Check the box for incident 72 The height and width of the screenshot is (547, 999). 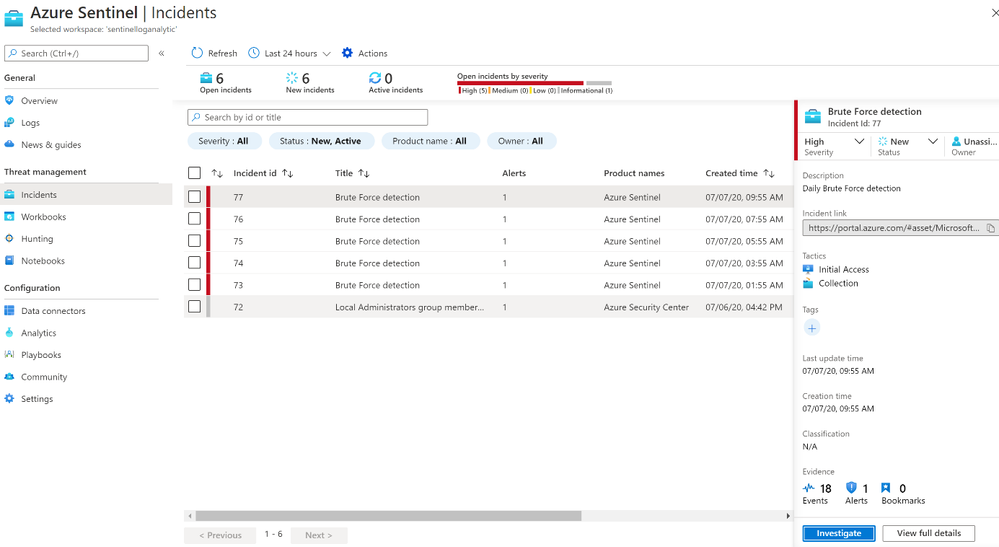coord(194,306)
